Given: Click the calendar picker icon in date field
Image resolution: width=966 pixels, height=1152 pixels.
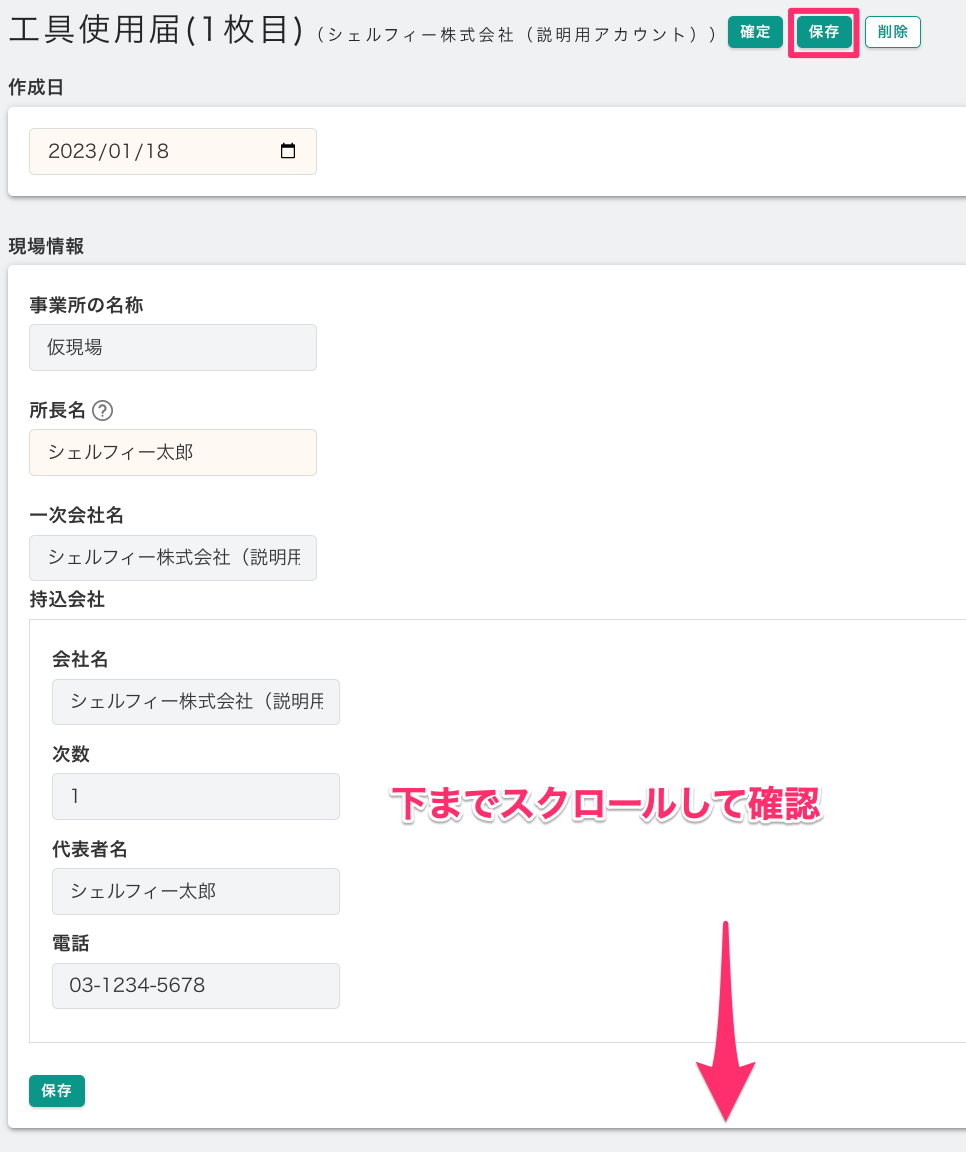Looking at the screenshot, I should pos(288,152).
